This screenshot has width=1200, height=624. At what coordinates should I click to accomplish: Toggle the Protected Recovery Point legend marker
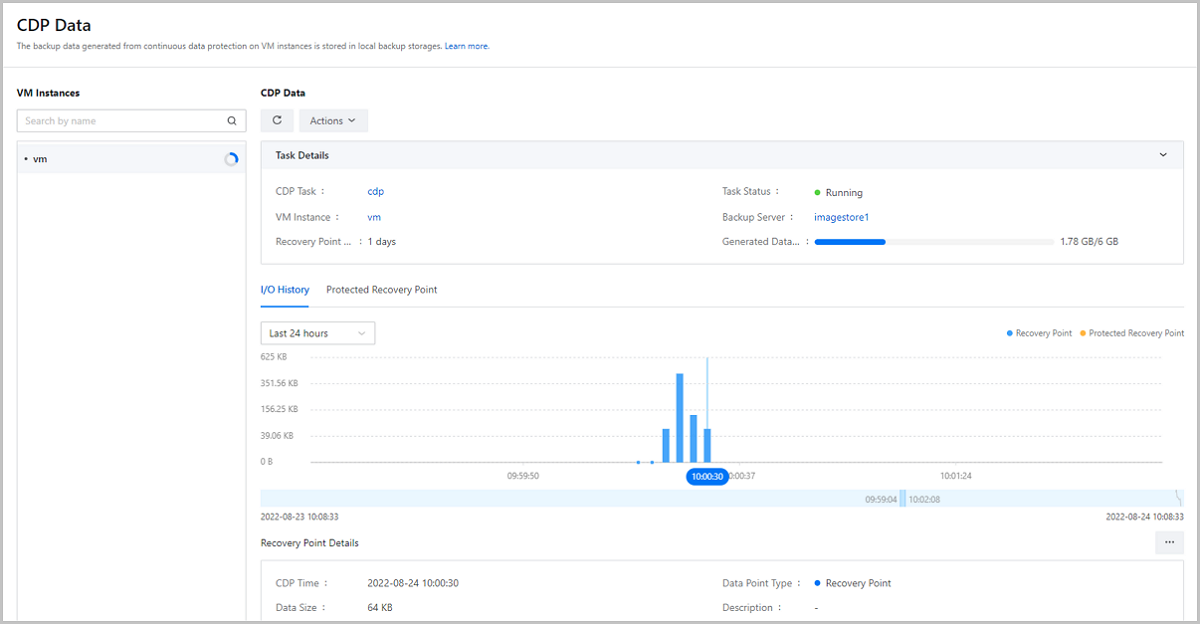pos(1083,333)
